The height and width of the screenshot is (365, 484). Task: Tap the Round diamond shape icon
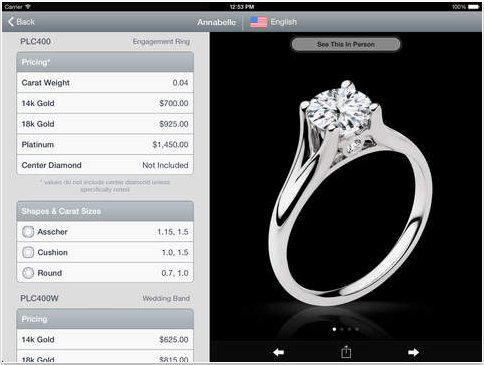click(28, 273)
